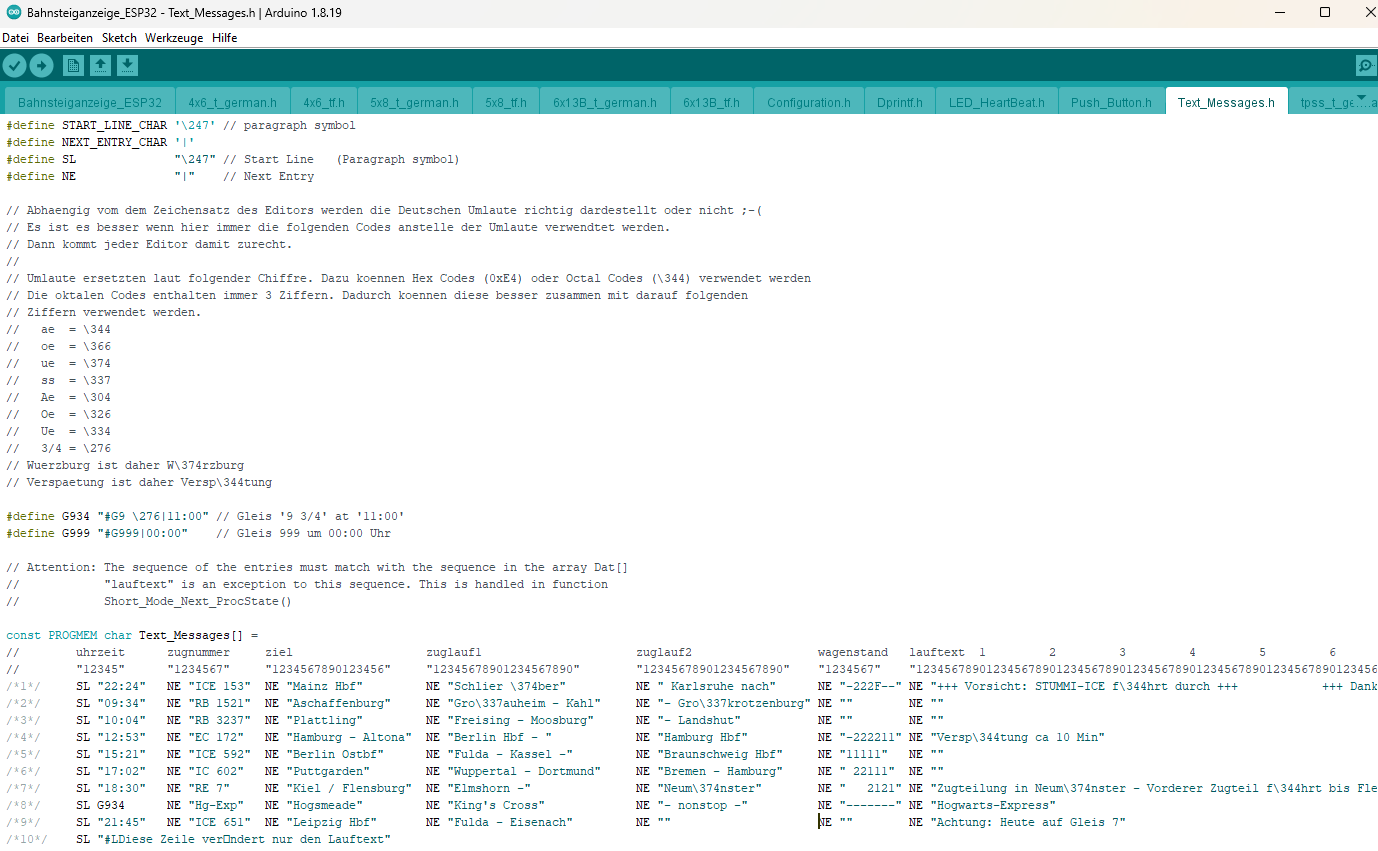The width and height of the screenshot is (1378, 851).
Task: Click the Open sketch up-arrow icon
Action: coord(100,66)
